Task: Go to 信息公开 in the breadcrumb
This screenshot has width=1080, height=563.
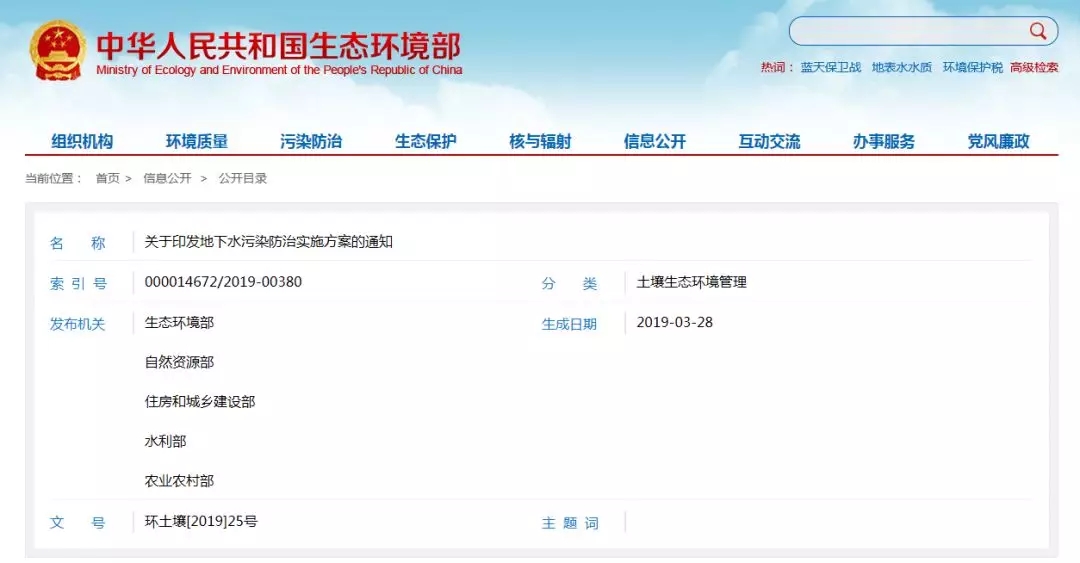Action: pyautogui.click(x=167, y=178)
